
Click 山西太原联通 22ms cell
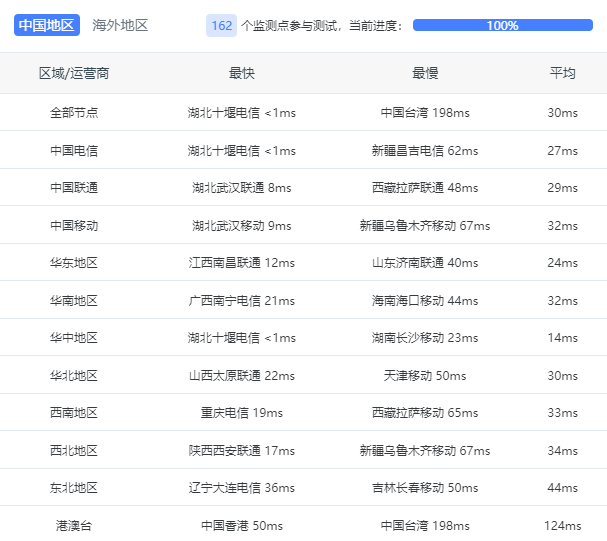[x=242, y=376]
